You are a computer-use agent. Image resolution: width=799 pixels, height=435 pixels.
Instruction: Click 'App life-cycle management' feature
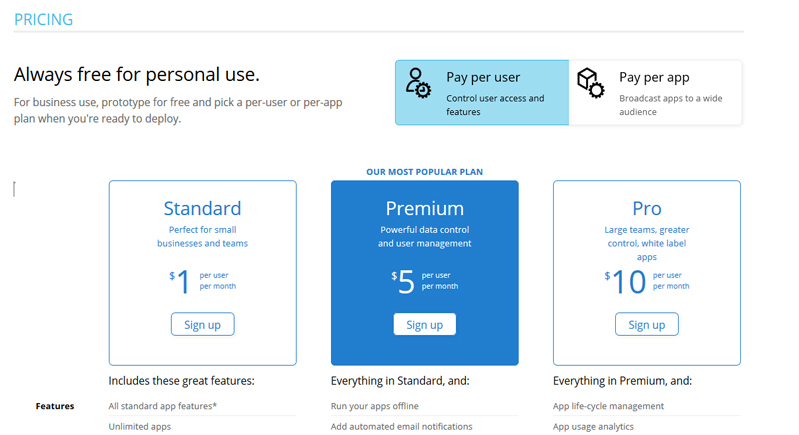608,406
